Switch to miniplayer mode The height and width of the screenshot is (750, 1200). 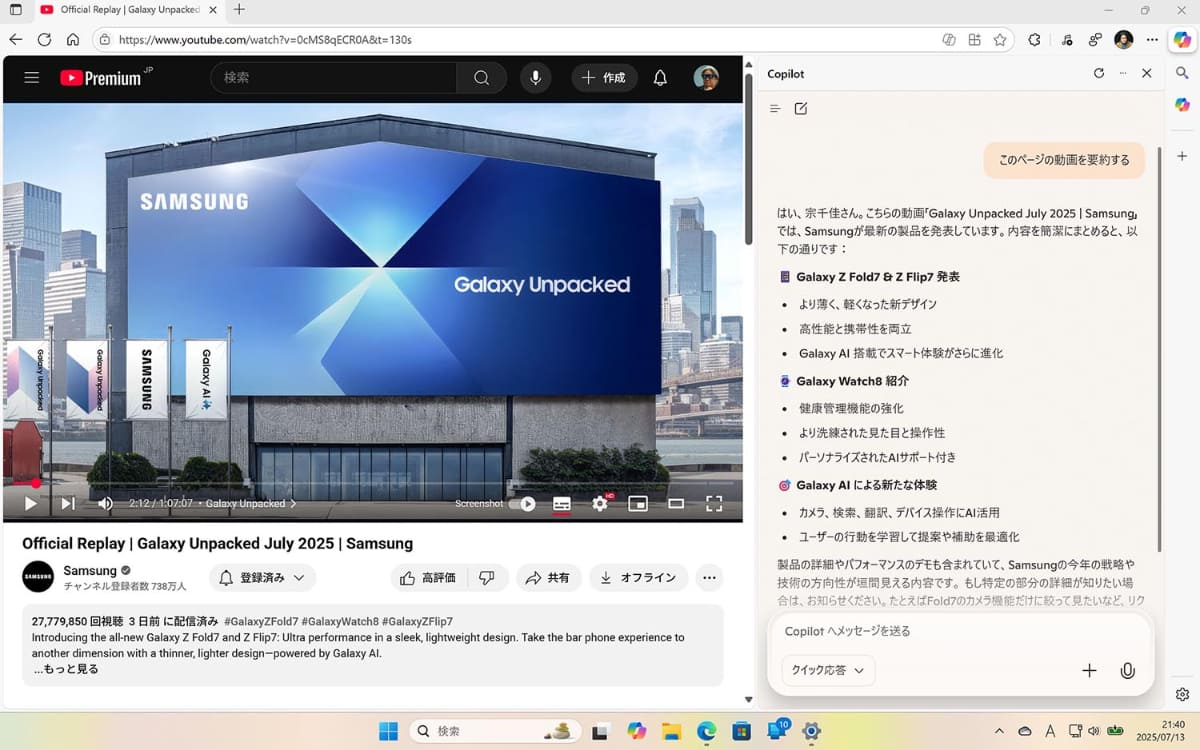point(638,504)
